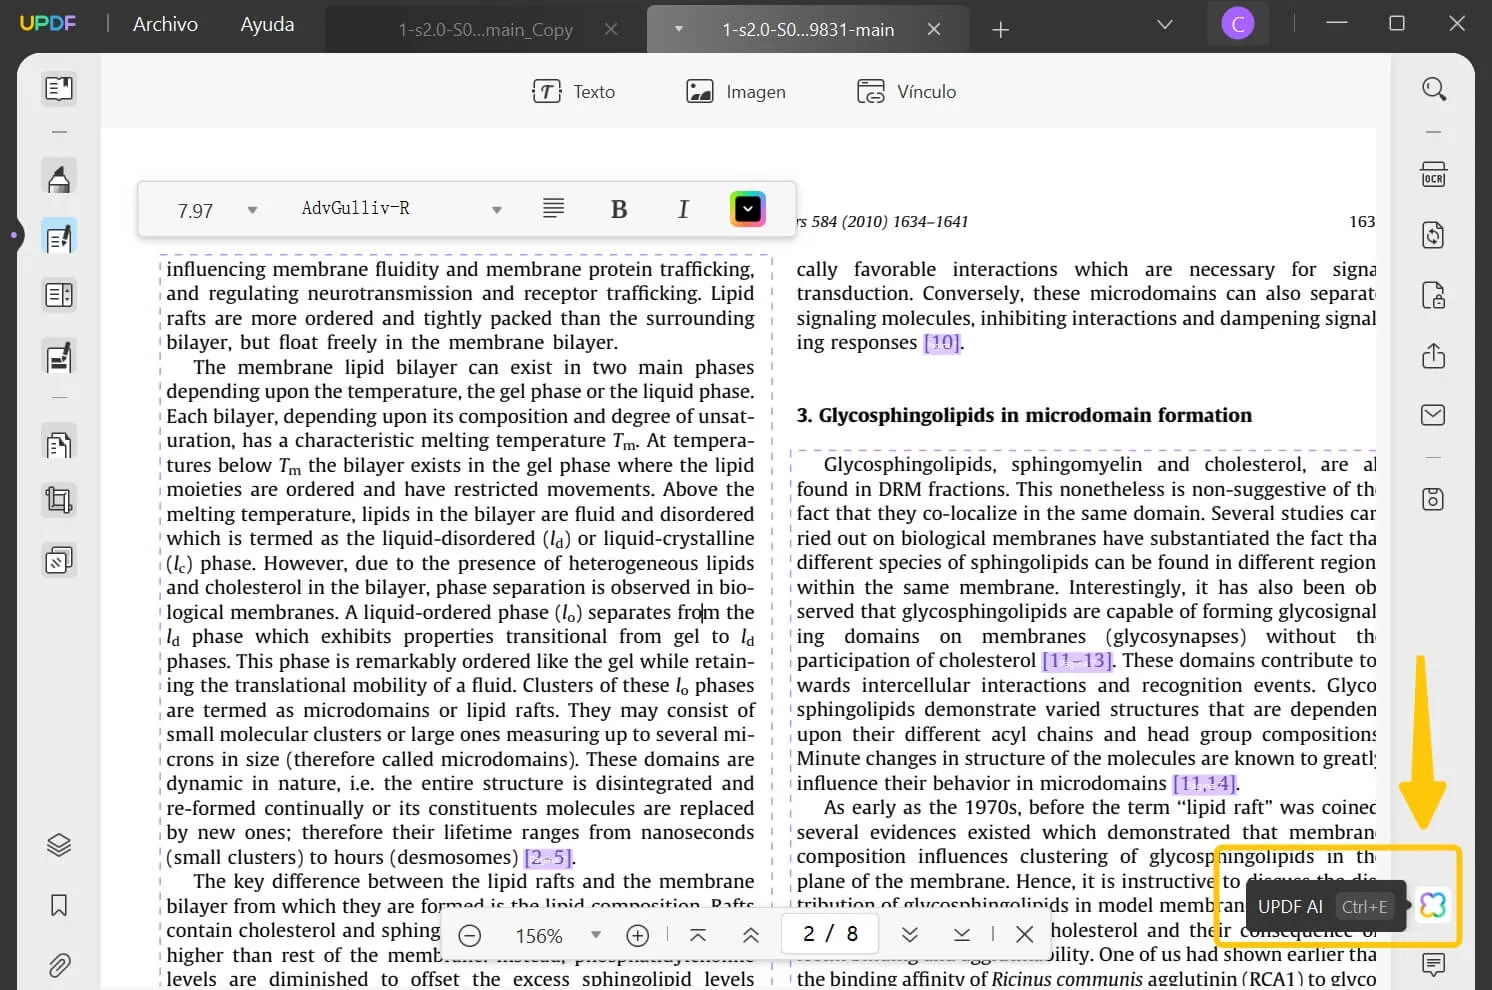Select the 1-s2.0-S0...9831-main tab
Image resolution: width=1492 pixels, height=990 pixels.
click(x=808, y=30)
